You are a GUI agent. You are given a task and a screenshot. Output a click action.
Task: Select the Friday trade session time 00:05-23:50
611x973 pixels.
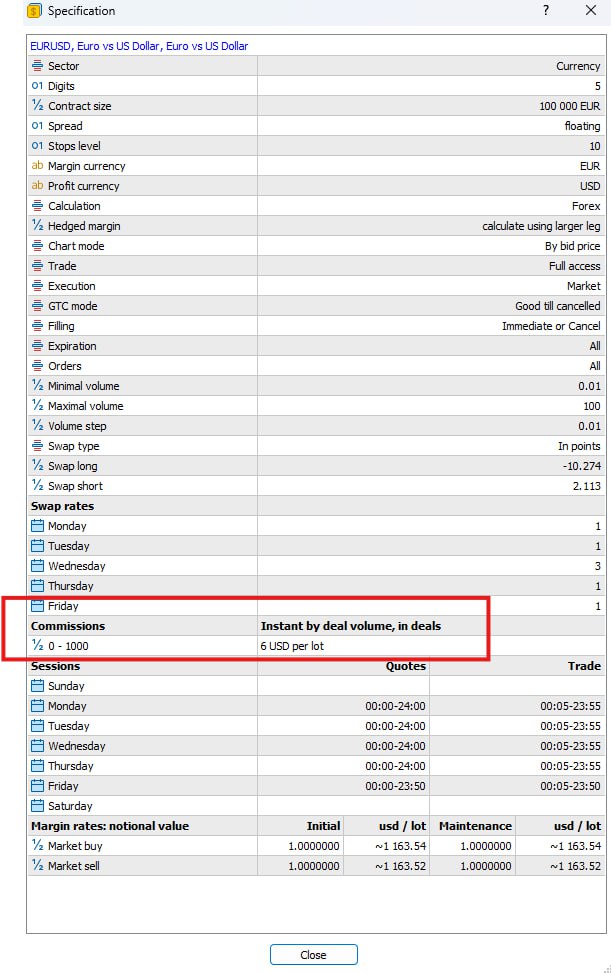tap(570, 786)
